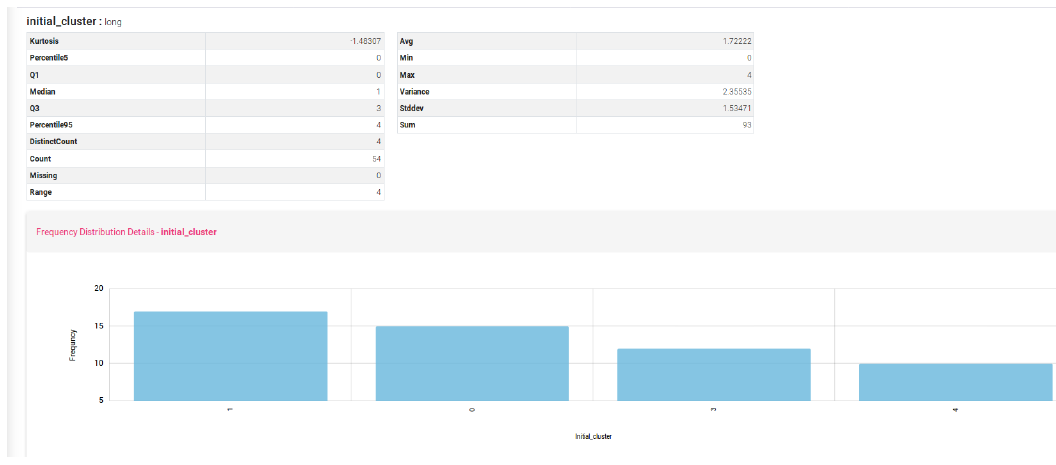Click the tallest bar for cluster 1

click(230, 356)
